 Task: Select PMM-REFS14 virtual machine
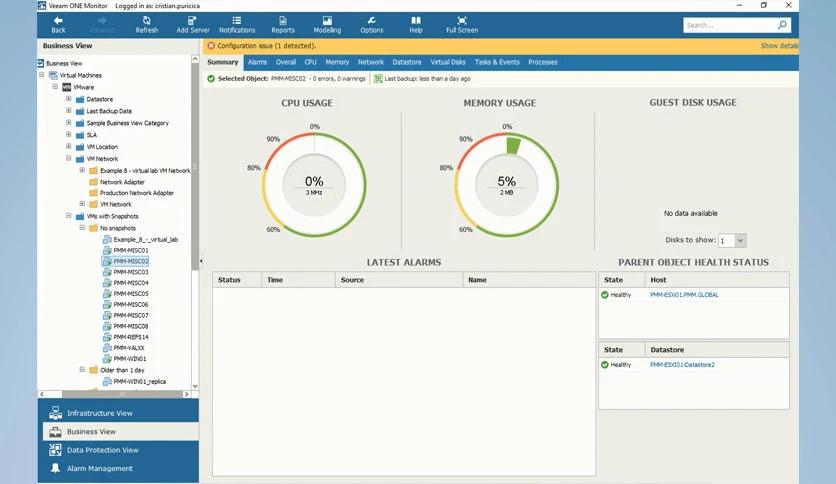coord(131,337)
